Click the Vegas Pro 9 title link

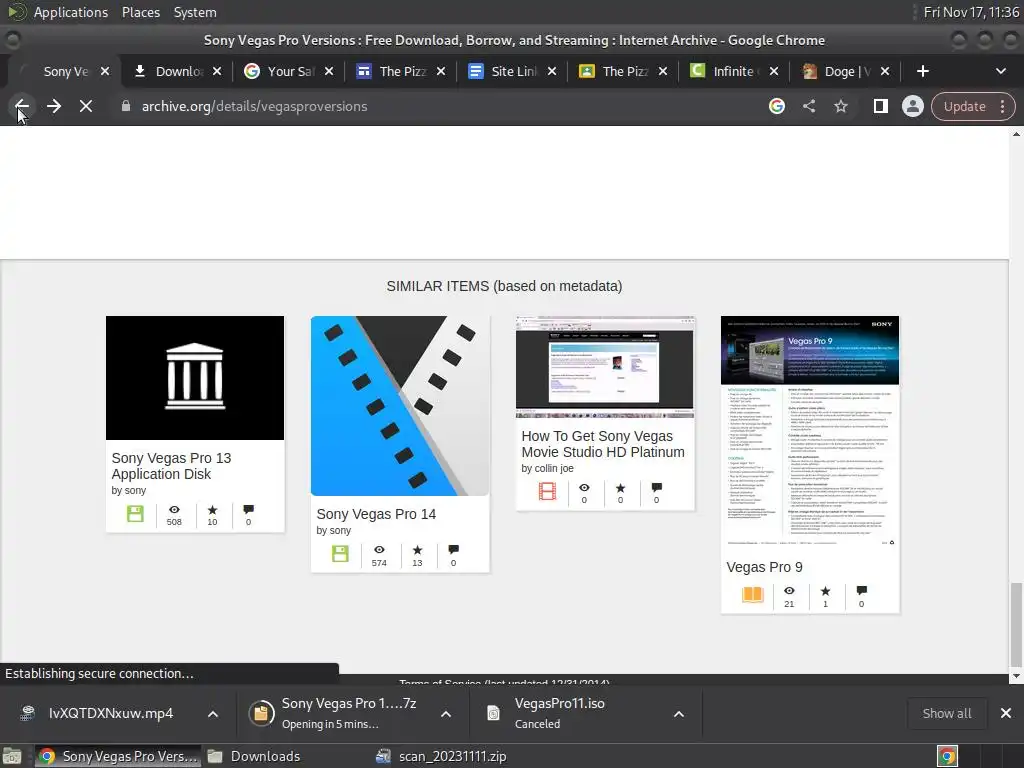764,568
